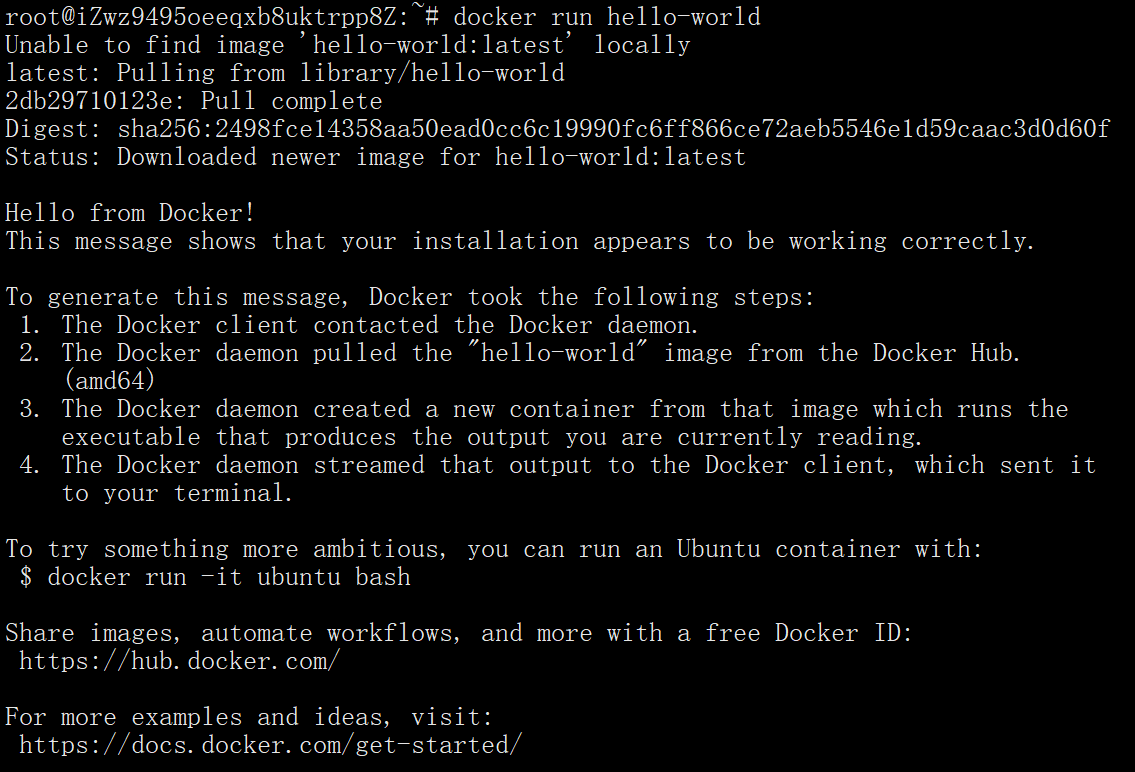
Task: Click the 'docker run -it ubuntu bash' command
Action: [229, 577]
